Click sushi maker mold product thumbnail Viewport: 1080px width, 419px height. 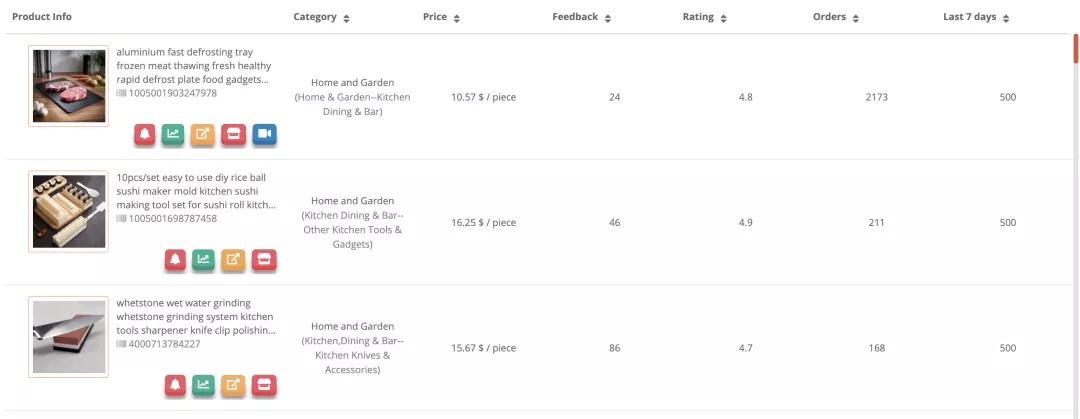click(x=69, y=212)
